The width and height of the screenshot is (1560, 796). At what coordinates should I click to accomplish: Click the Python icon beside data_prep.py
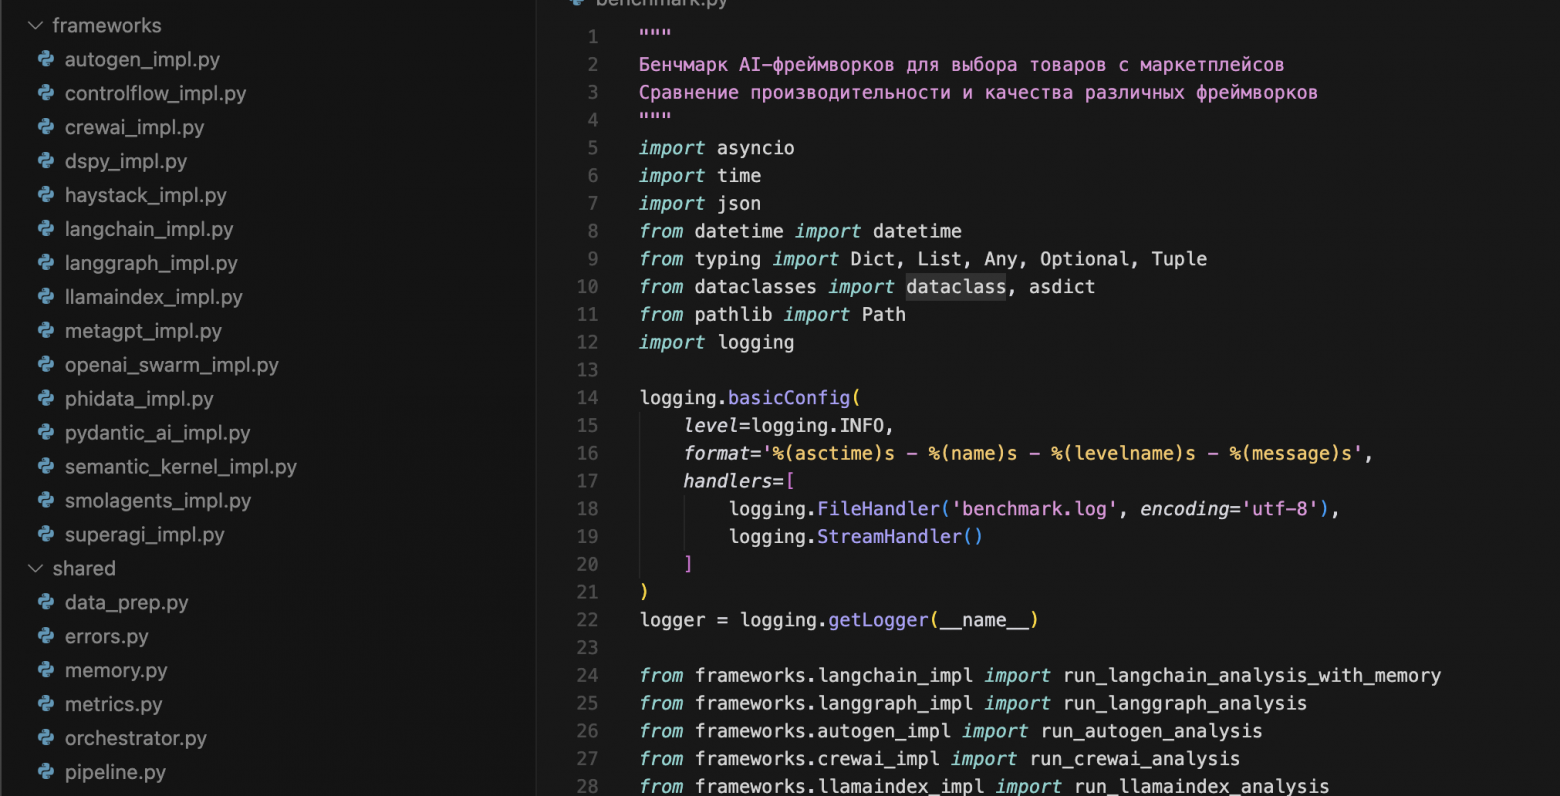coord(46,602)
